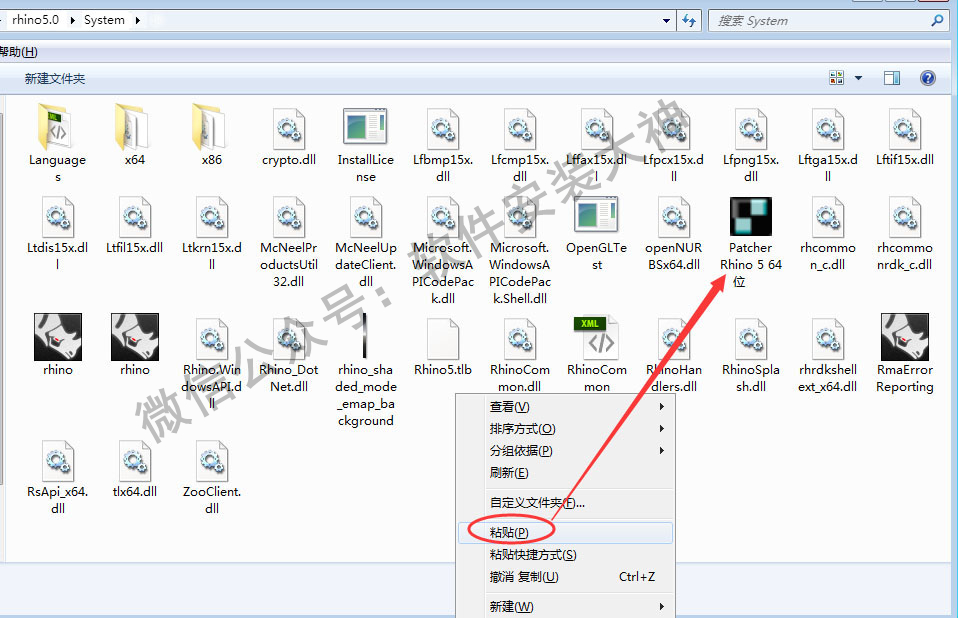Open 排序方式(O) submenu
This screenshot has height=618, width=958.
(x=565, y=429)
